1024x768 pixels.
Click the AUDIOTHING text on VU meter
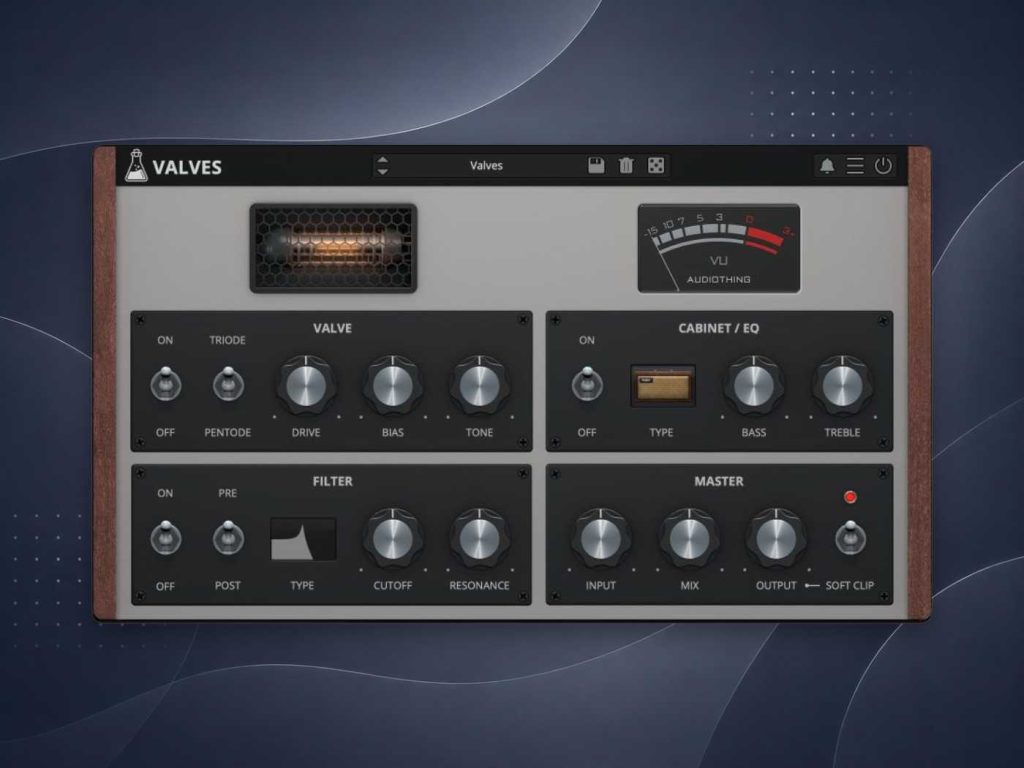[718, 280]
